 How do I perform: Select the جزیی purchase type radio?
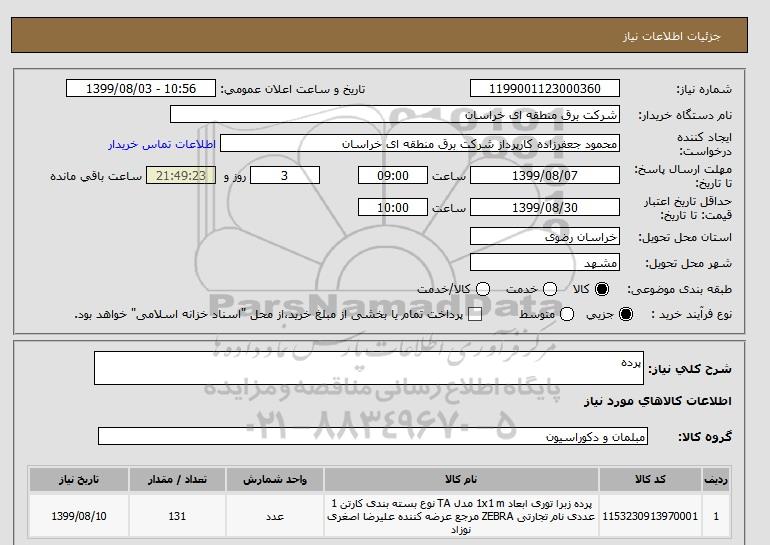pos(626,314)
